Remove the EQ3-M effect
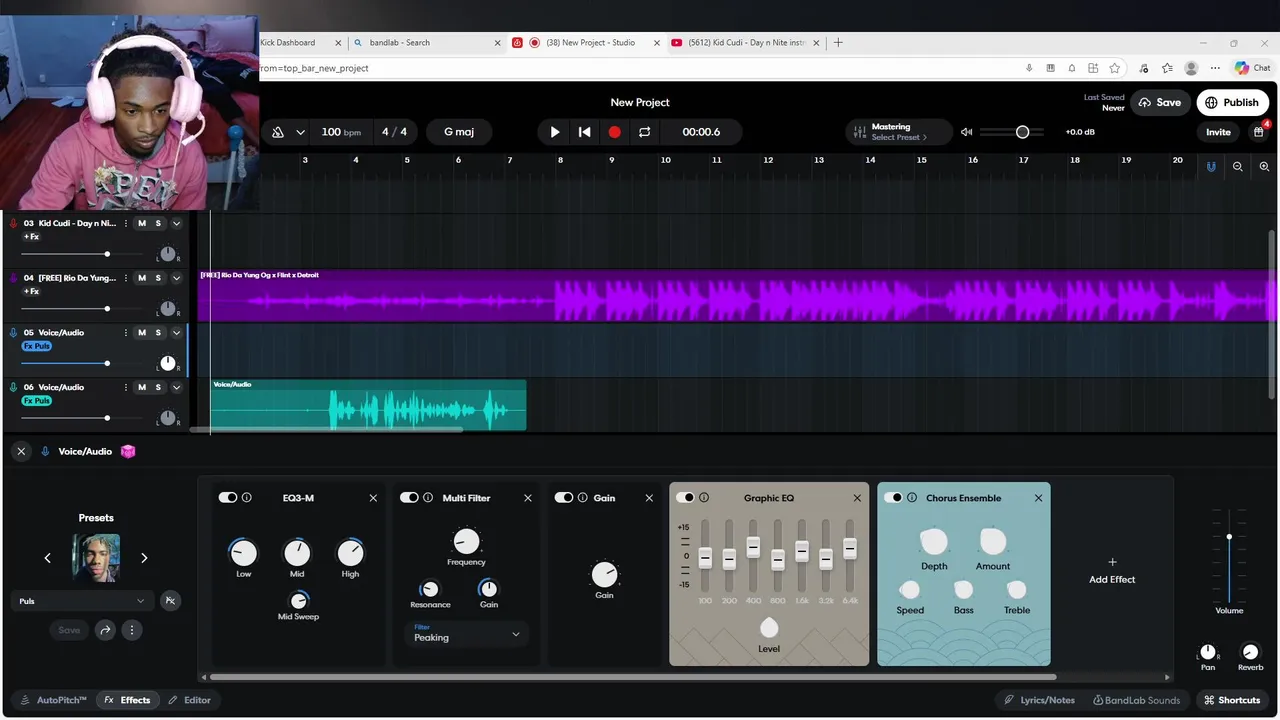This screenshot has height=720, width=1280. [373, 498]
